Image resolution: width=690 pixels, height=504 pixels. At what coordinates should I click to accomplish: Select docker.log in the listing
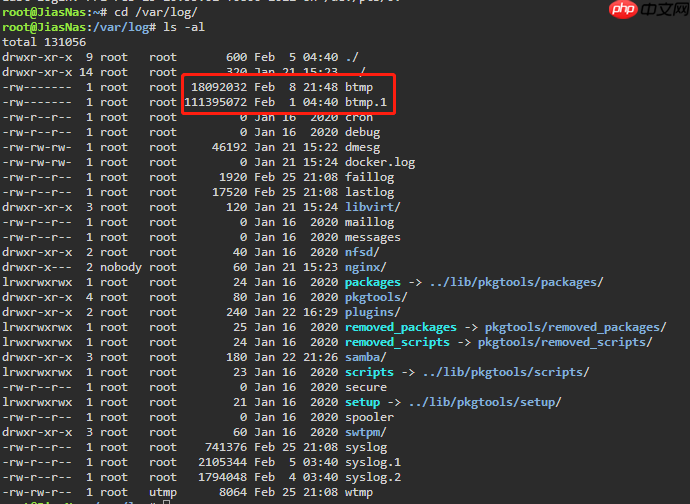tap(380, 162)
